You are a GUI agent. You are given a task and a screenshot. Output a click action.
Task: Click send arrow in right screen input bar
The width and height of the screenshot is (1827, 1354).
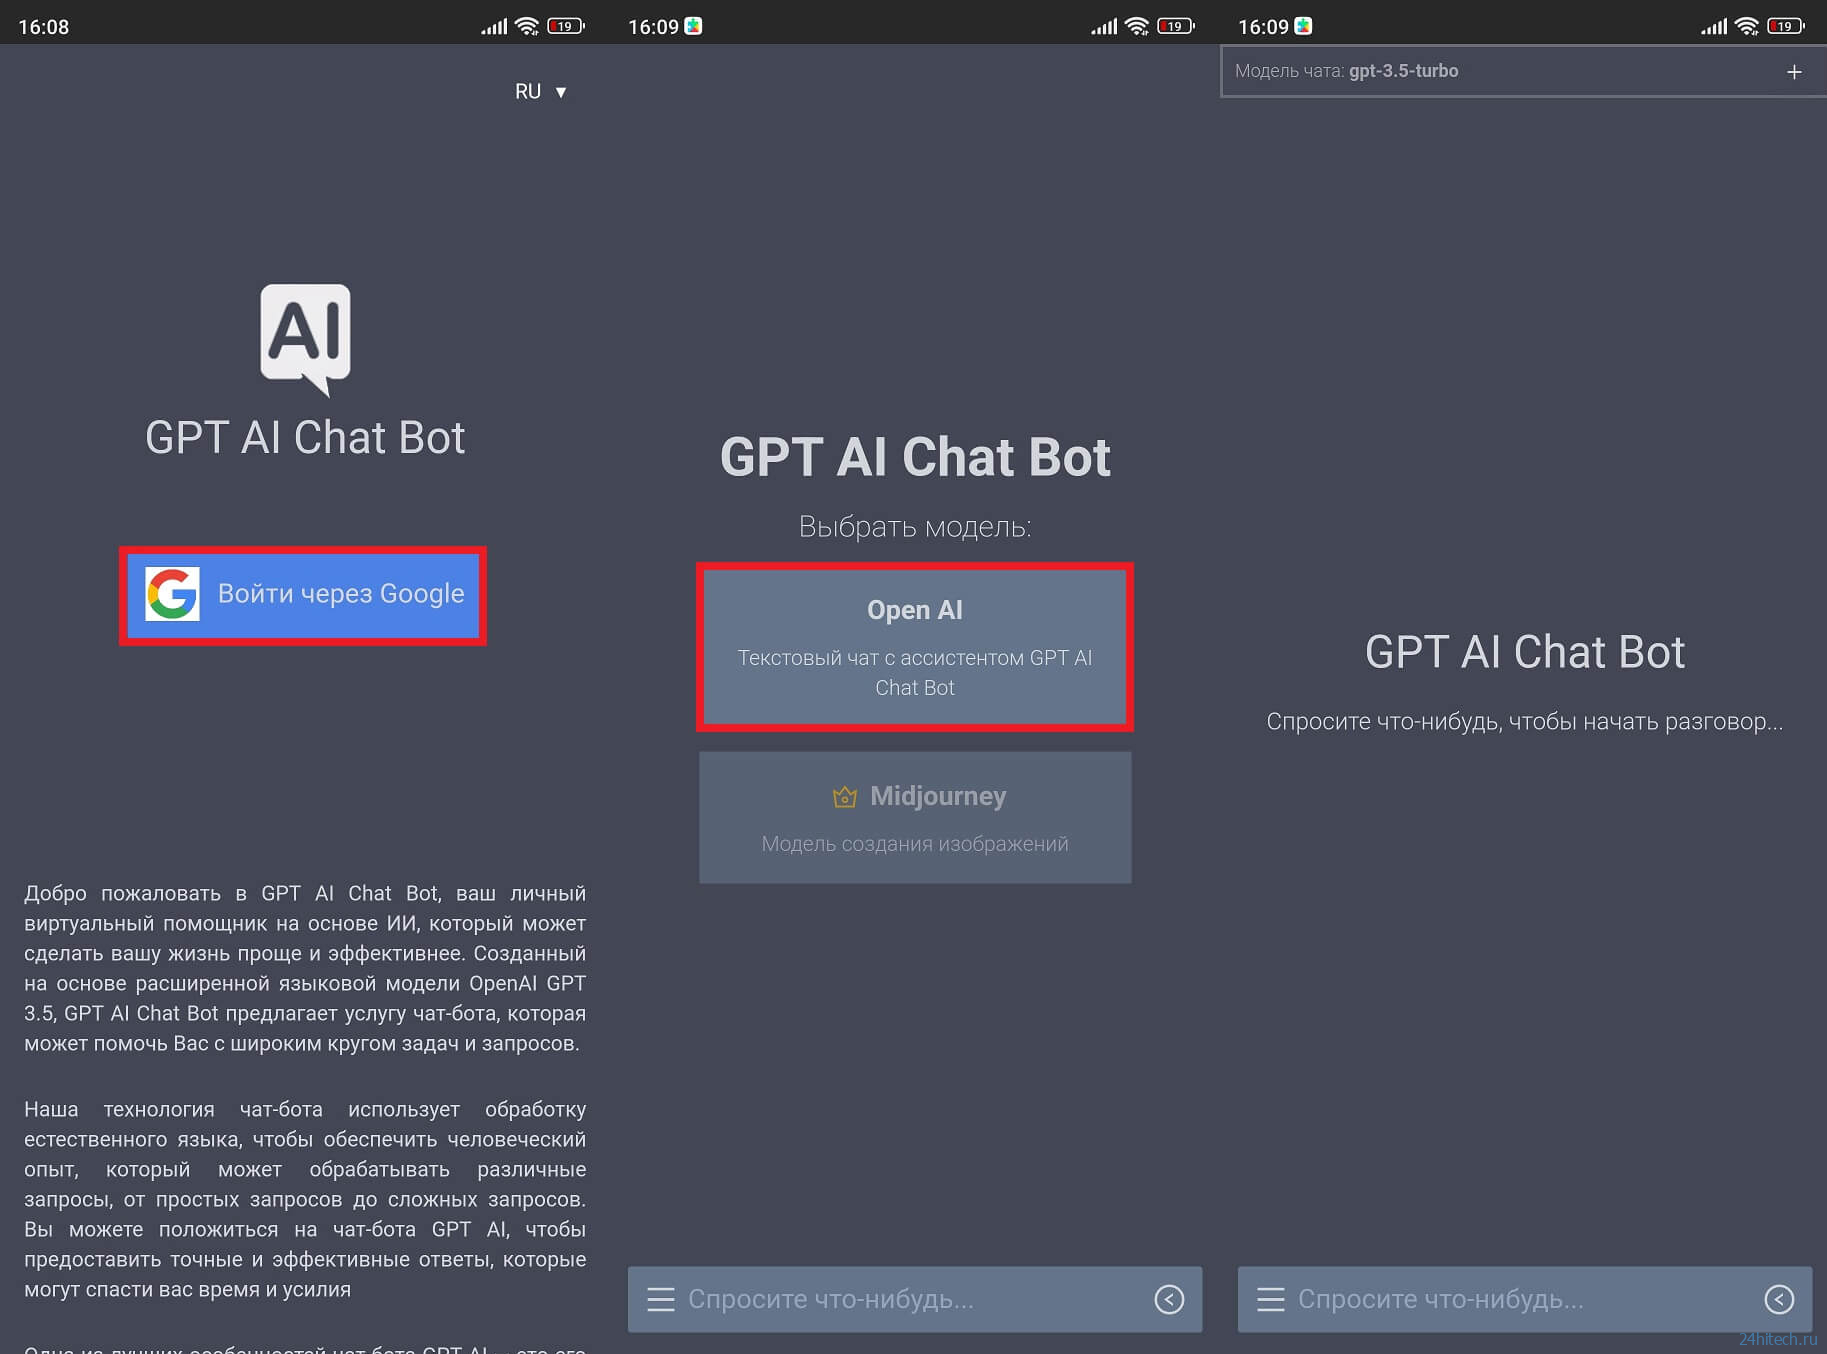pos(1779,1299)
